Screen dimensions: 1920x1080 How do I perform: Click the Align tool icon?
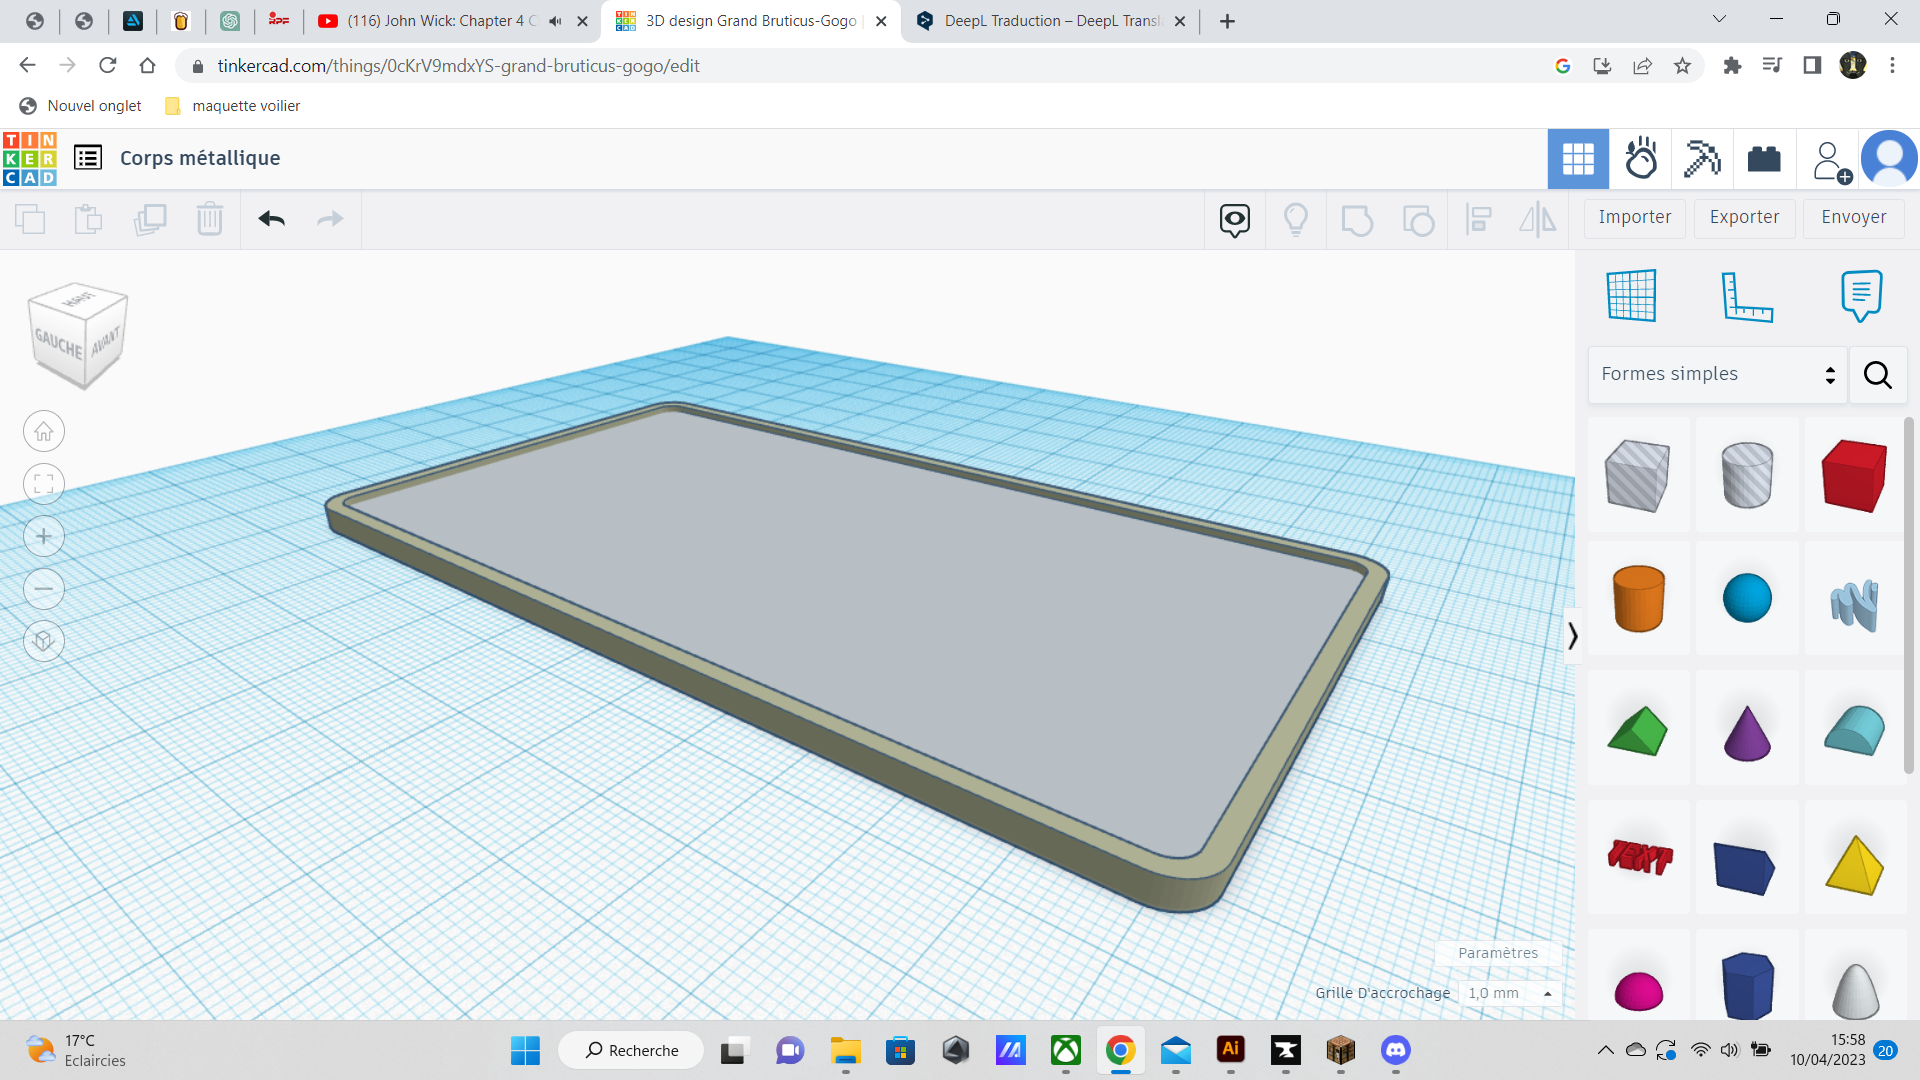click(1478, 220)
